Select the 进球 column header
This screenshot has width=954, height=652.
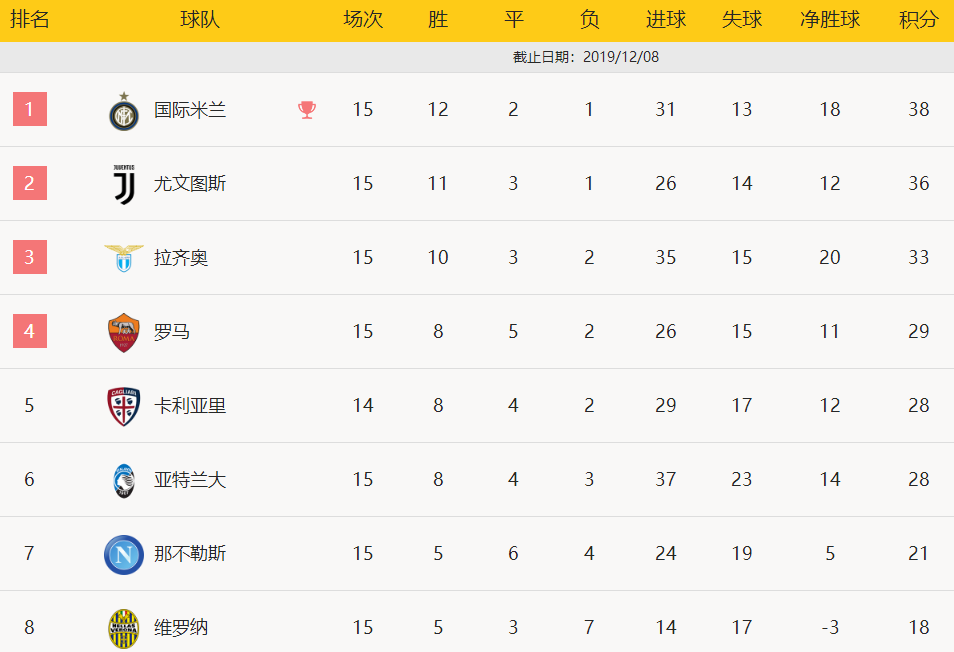point(666,19)
